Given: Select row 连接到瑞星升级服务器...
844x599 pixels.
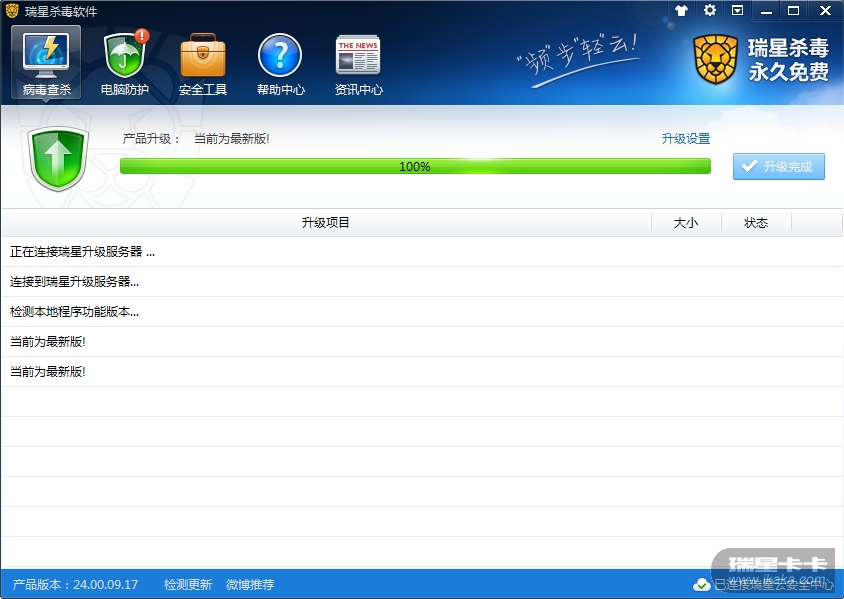Looking at the screenshot, I should 422,282.
